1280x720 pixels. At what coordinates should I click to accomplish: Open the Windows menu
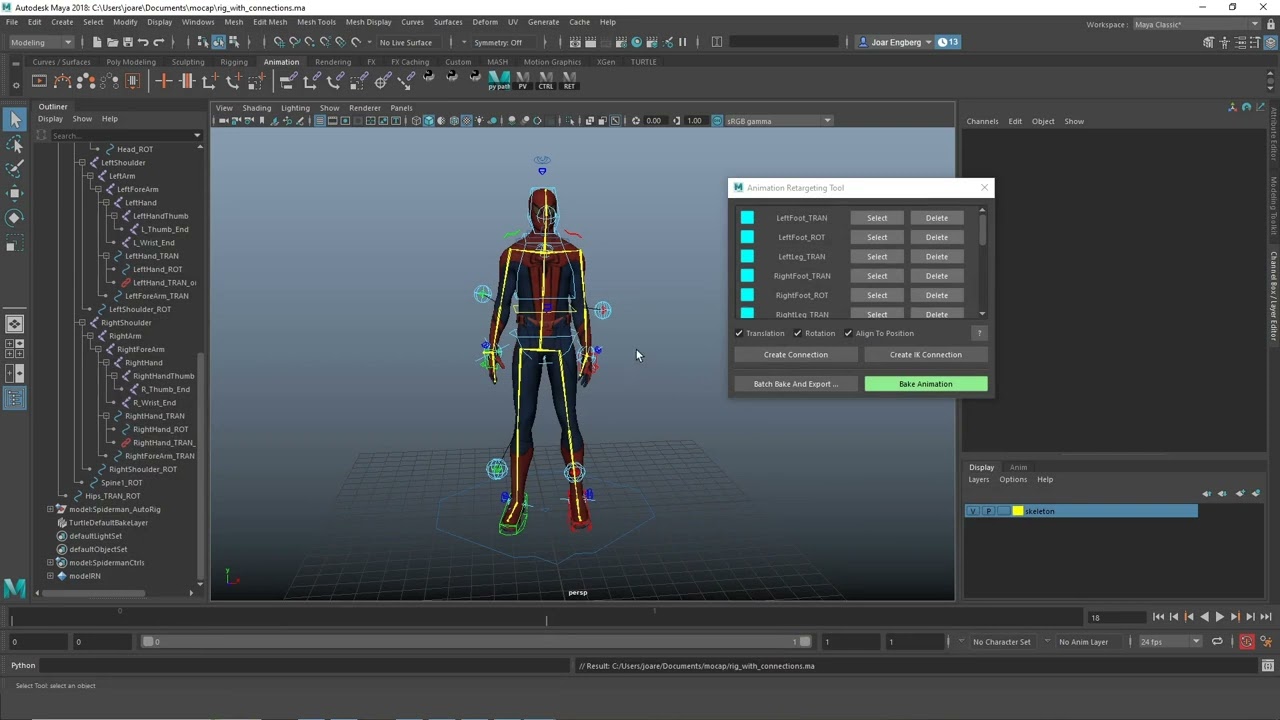tap(198, 22)
